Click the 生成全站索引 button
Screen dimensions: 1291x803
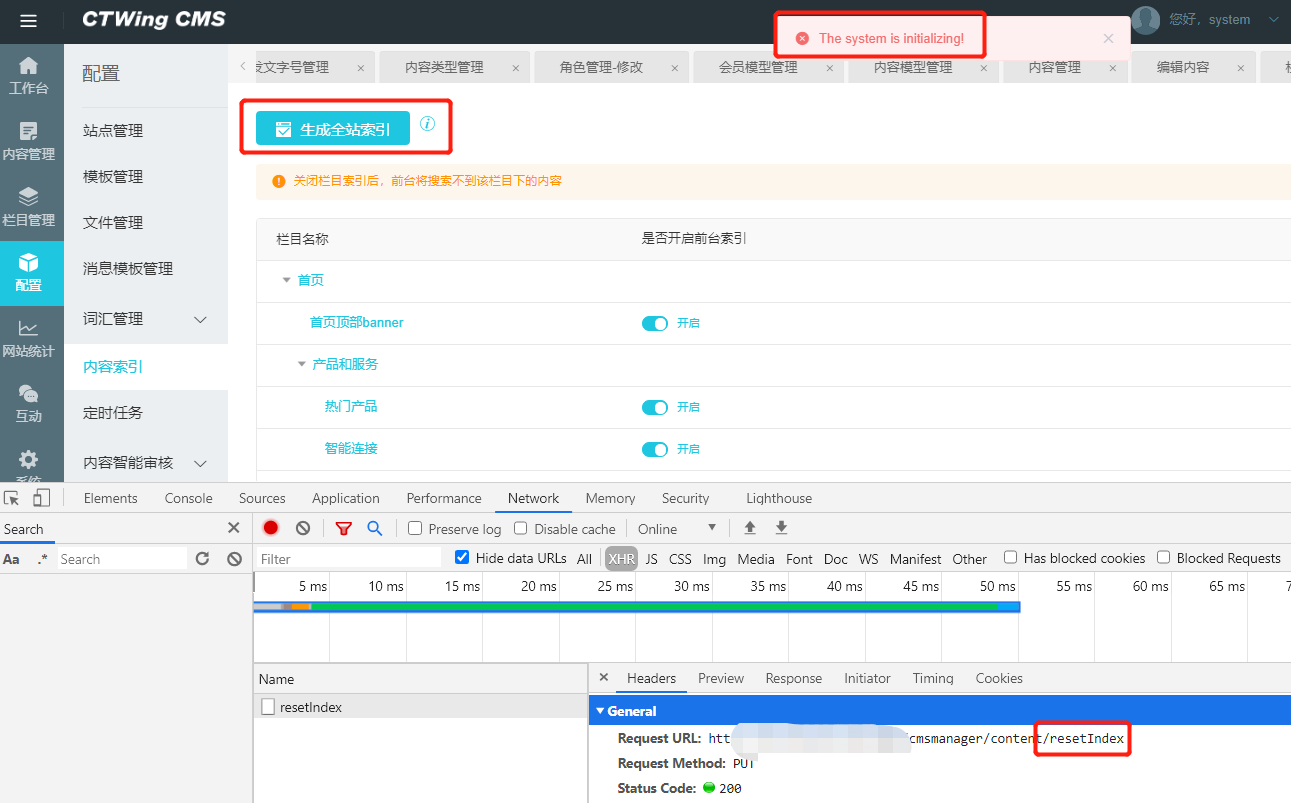(333, 129)
